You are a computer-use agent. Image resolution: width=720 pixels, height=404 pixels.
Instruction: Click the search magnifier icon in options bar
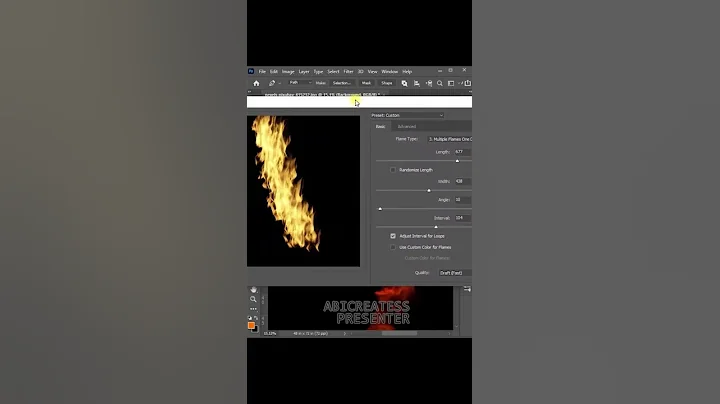(440, 83)
